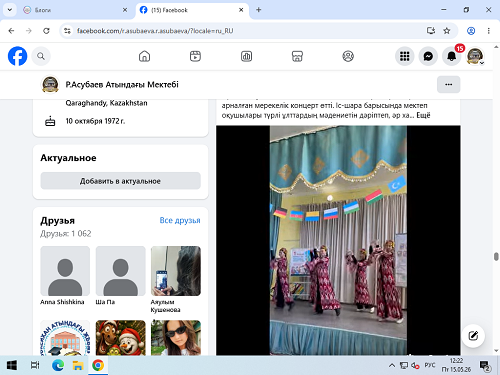Open friend with school logo picture
The width and height of the screenshot is (500, 375).
tap(65, 338)
